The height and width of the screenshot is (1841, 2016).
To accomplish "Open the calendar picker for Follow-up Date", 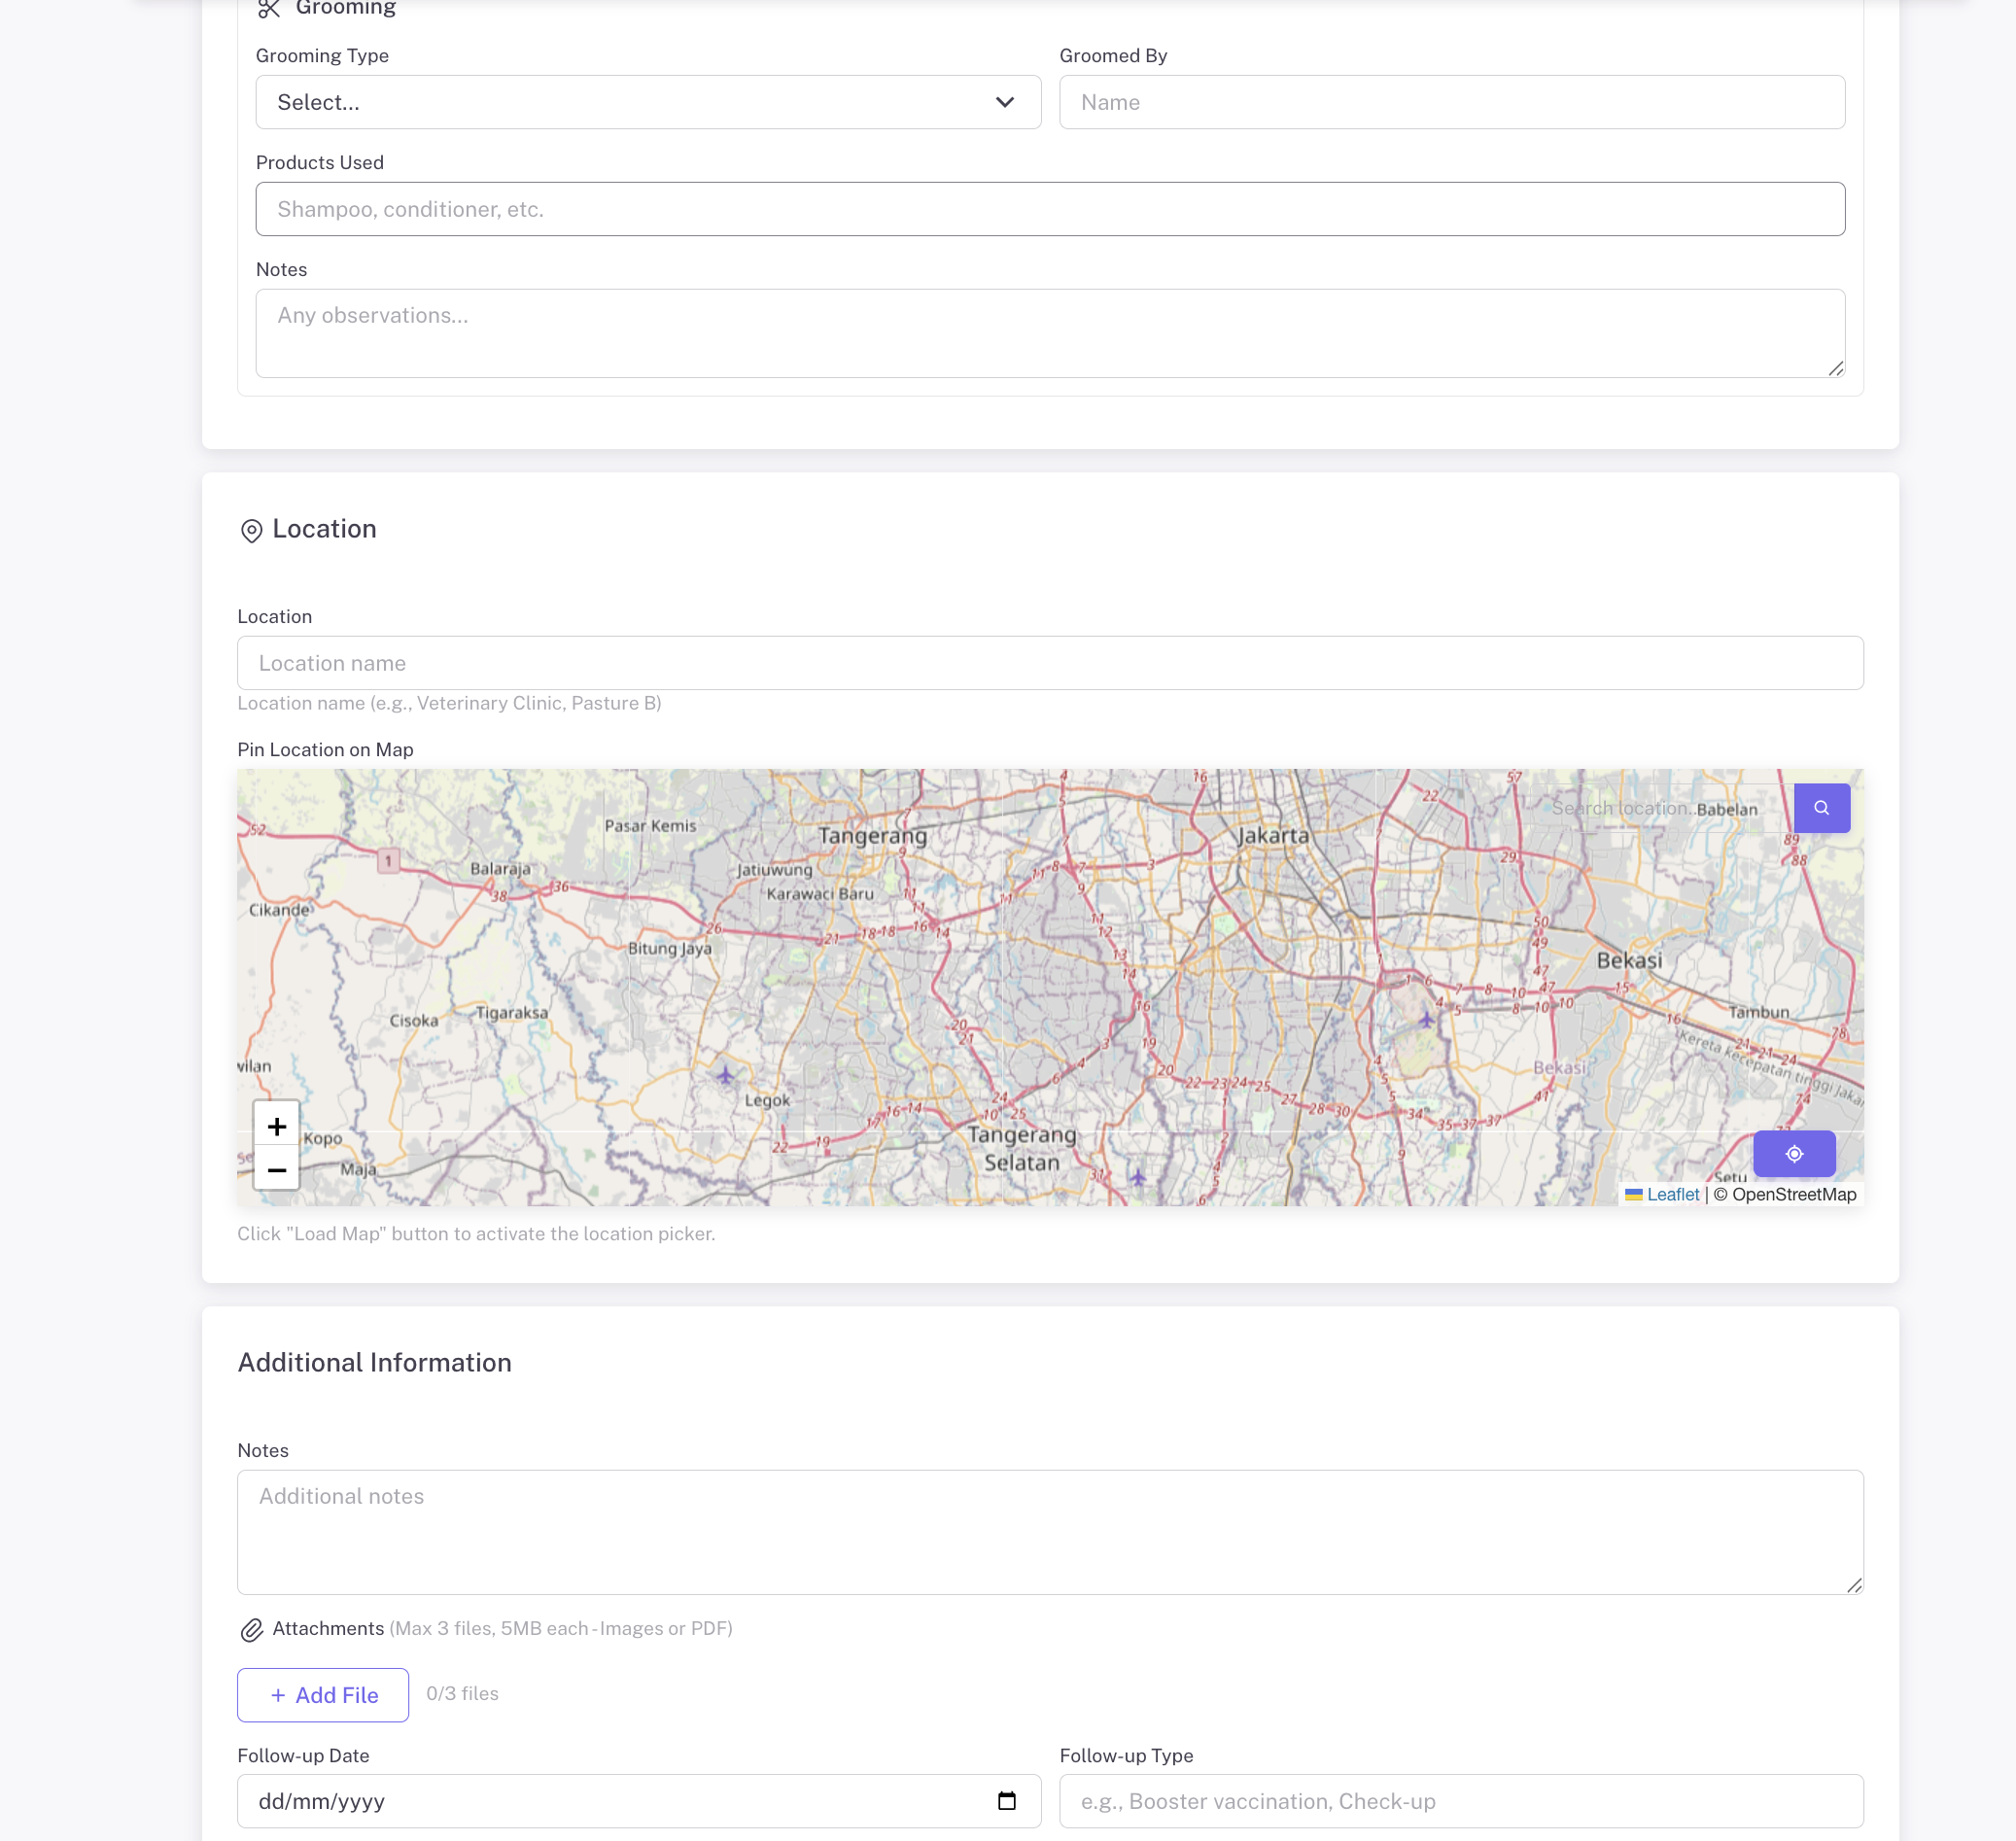I will [1006, 1800].
